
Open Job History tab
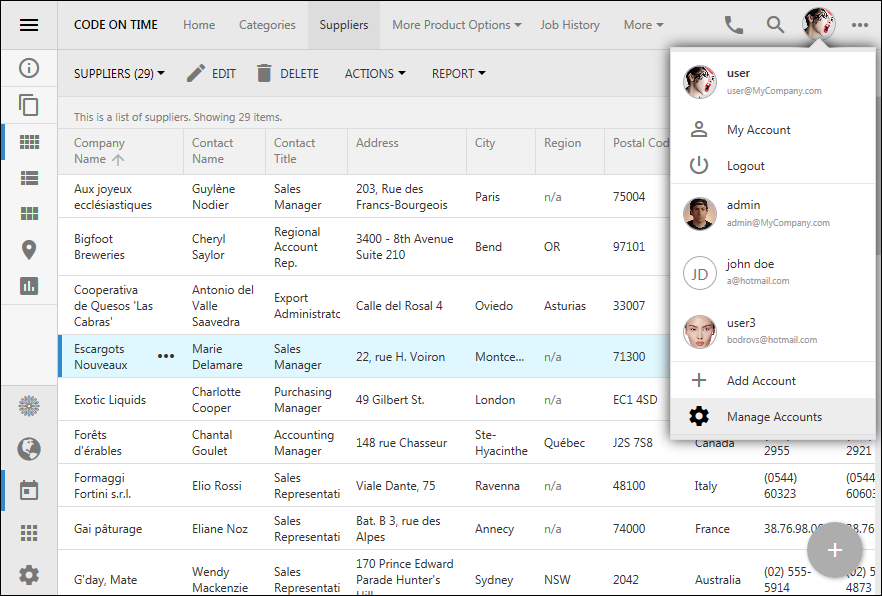570,25
